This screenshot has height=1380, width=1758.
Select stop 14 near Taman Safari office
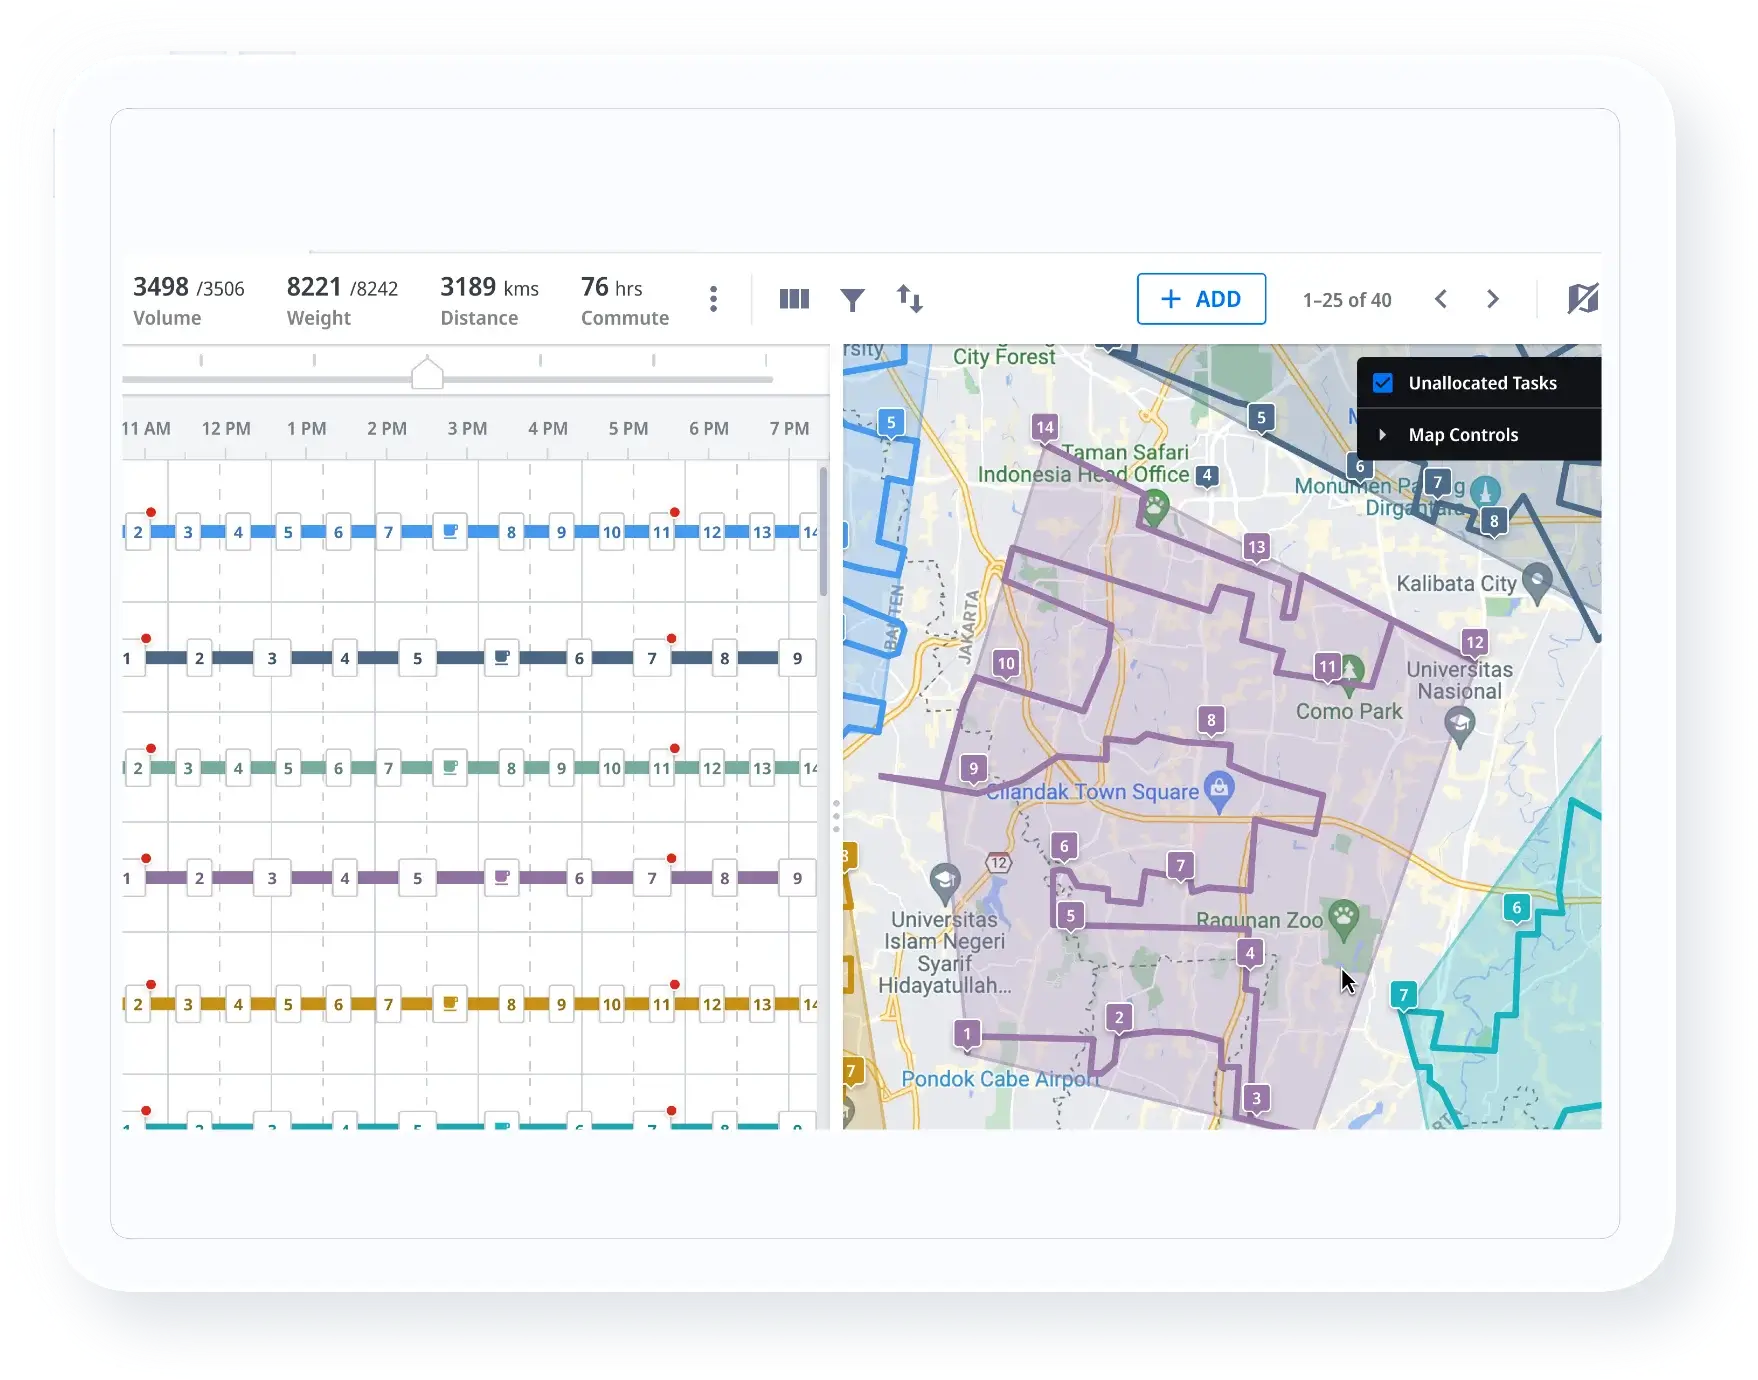point(1045,425)
